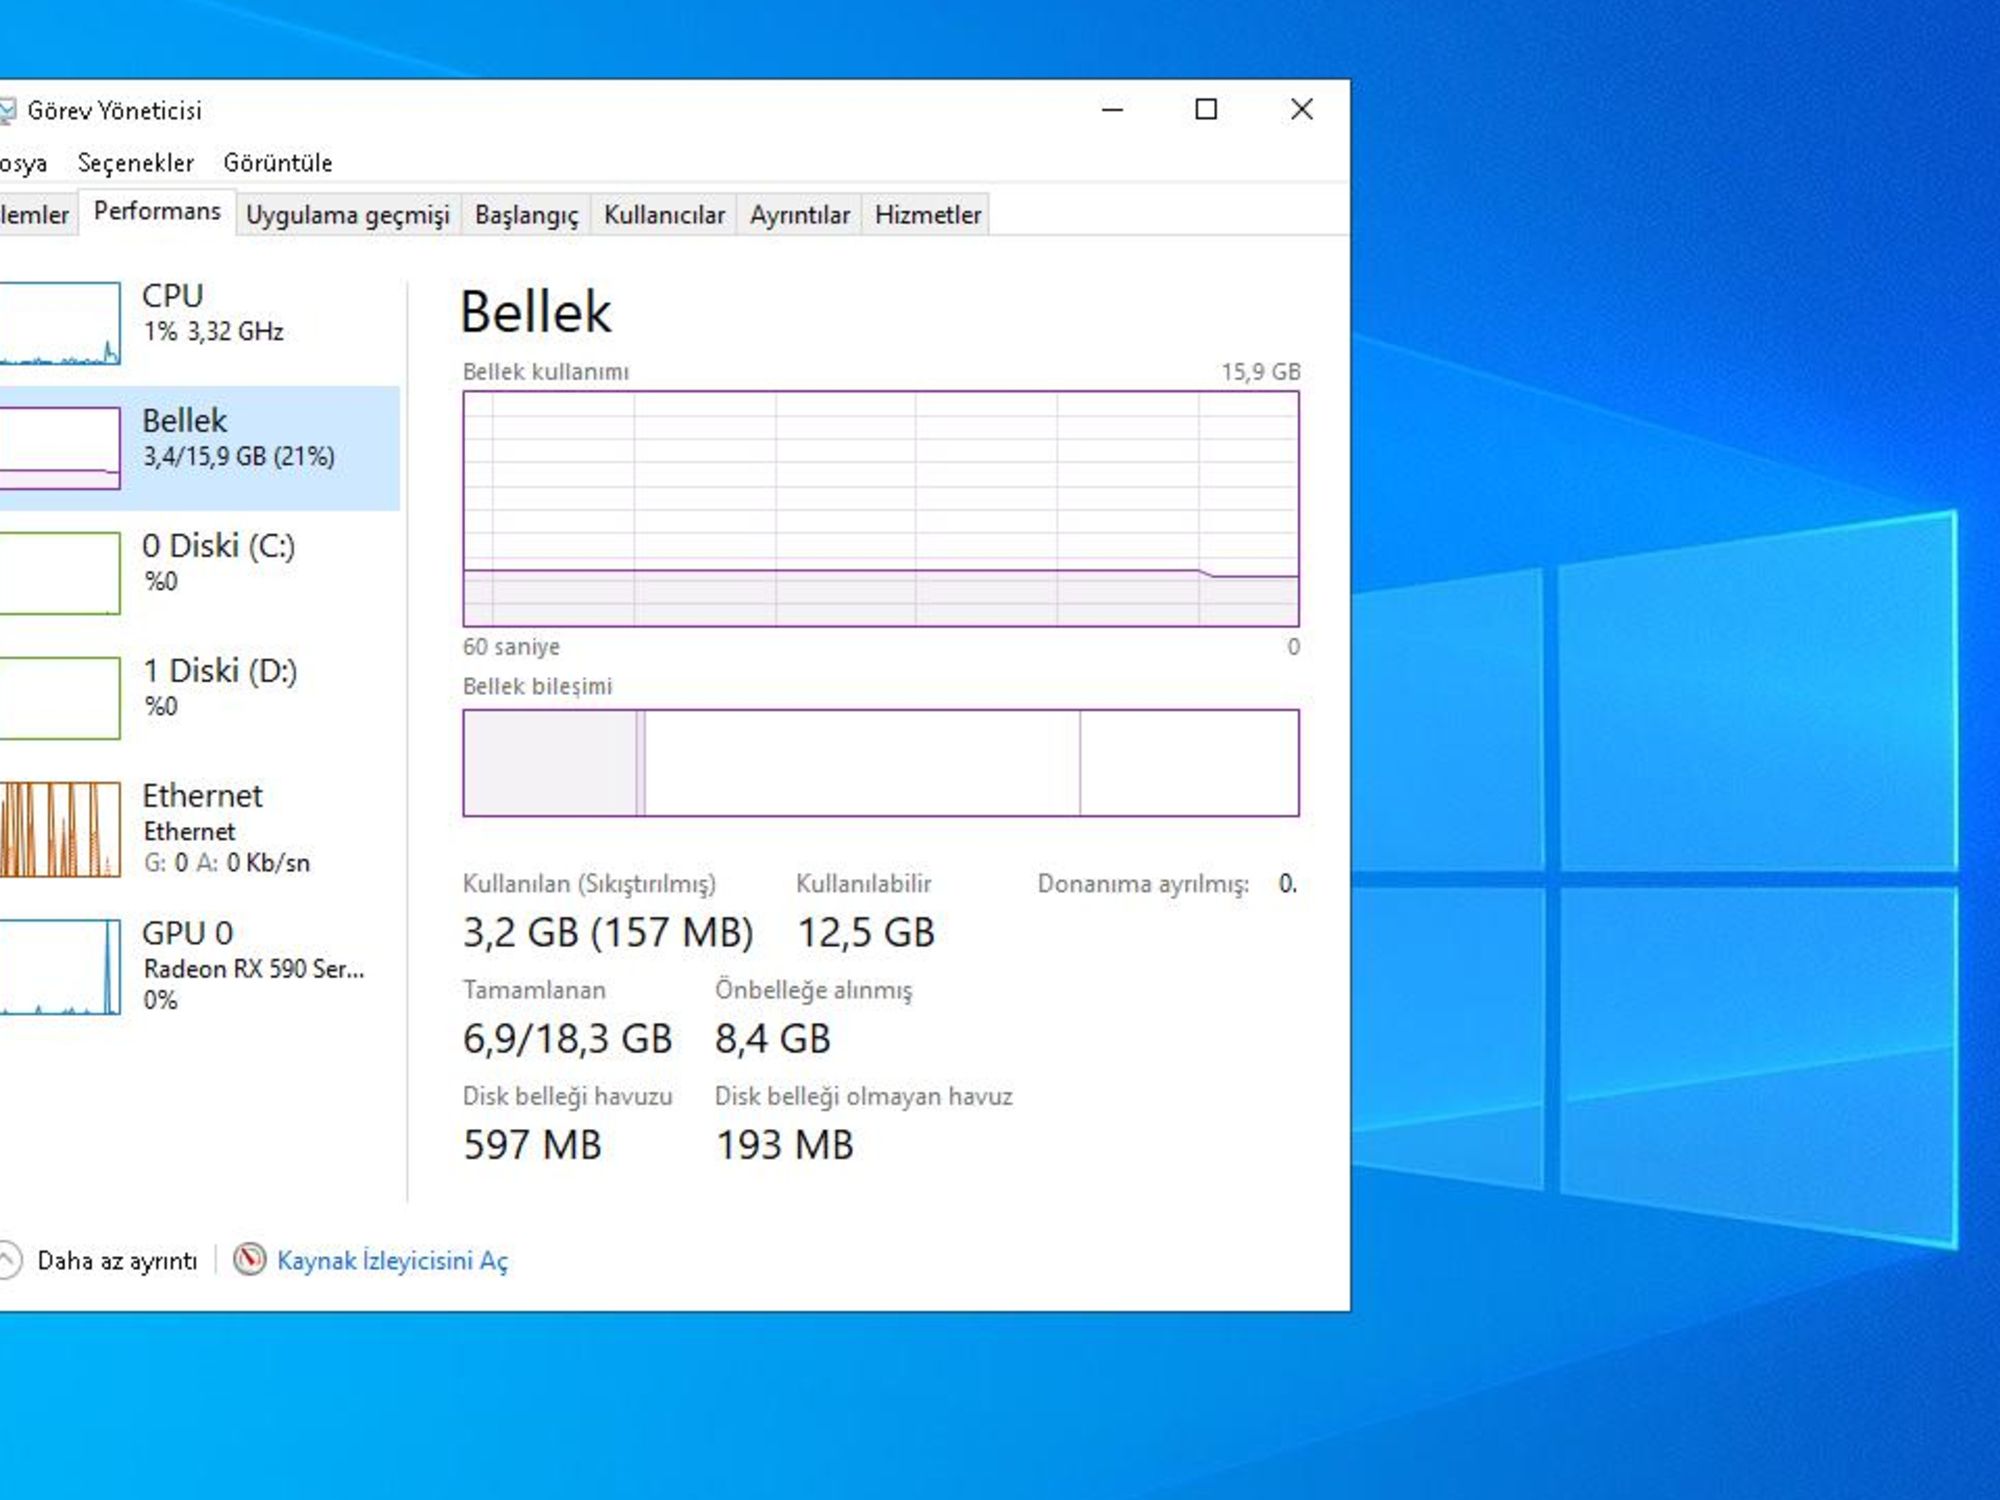
Task: Click the Ethernet orange activity graph
Action: [x=60, y=829]
